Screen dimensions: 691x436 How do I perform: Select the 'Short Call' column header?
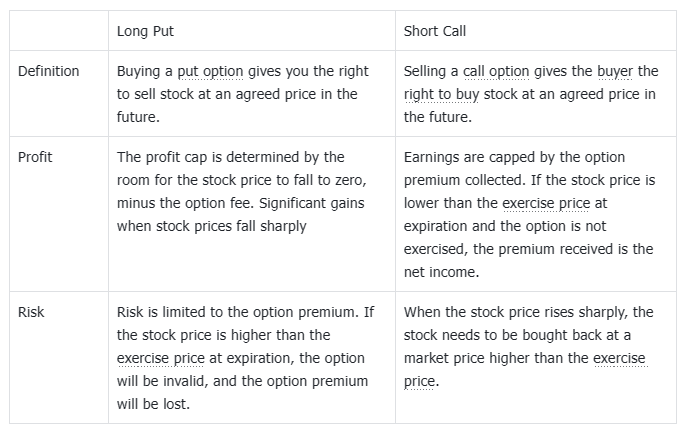[x=435, y=31]
